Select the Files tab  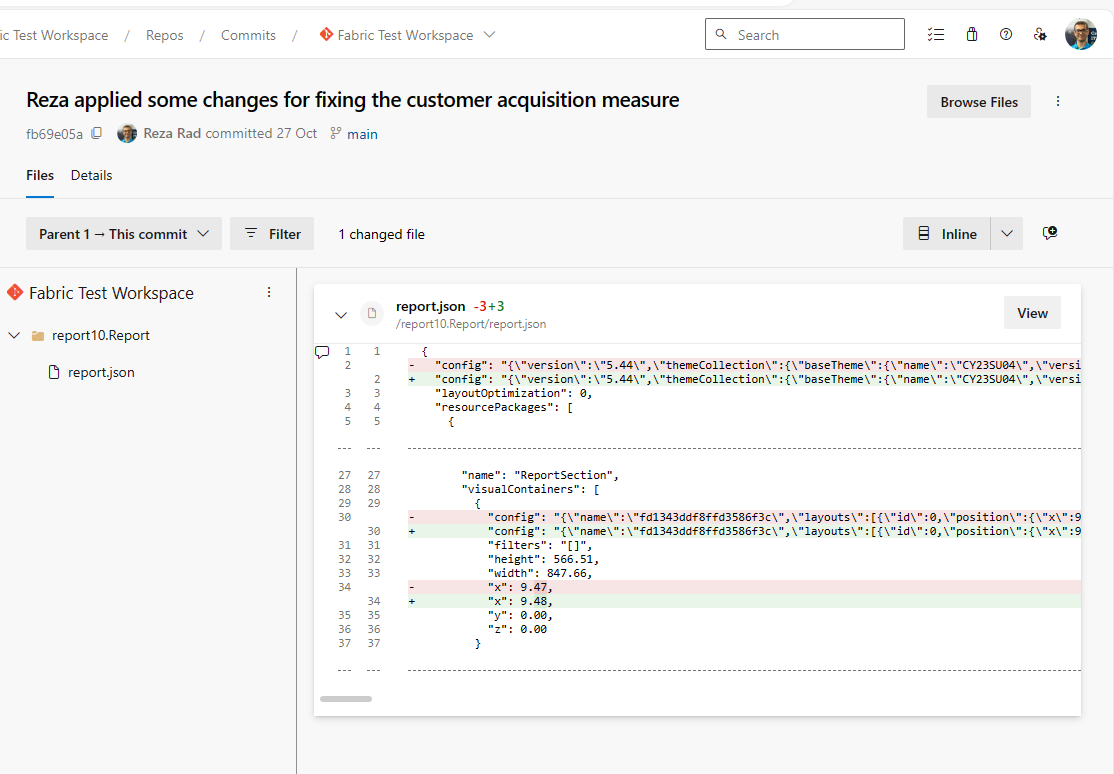click(40, 175)
